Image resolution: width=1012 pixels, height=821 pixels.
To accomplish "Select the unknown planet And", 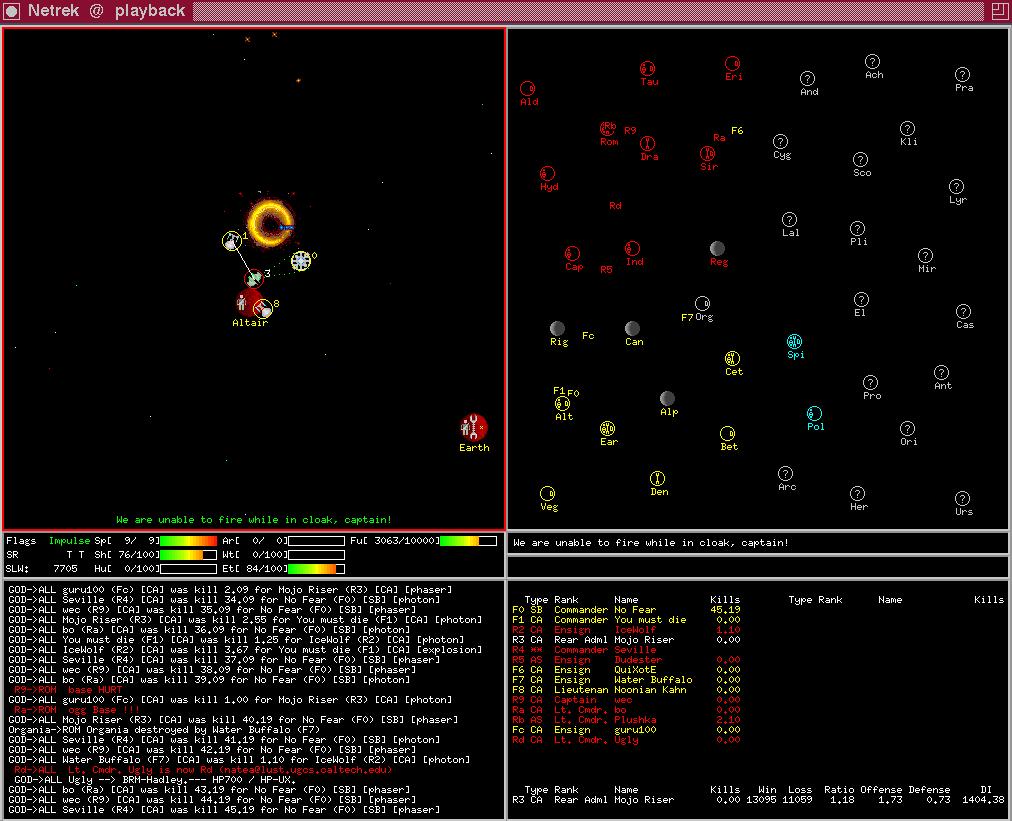I will click(807, 79).
